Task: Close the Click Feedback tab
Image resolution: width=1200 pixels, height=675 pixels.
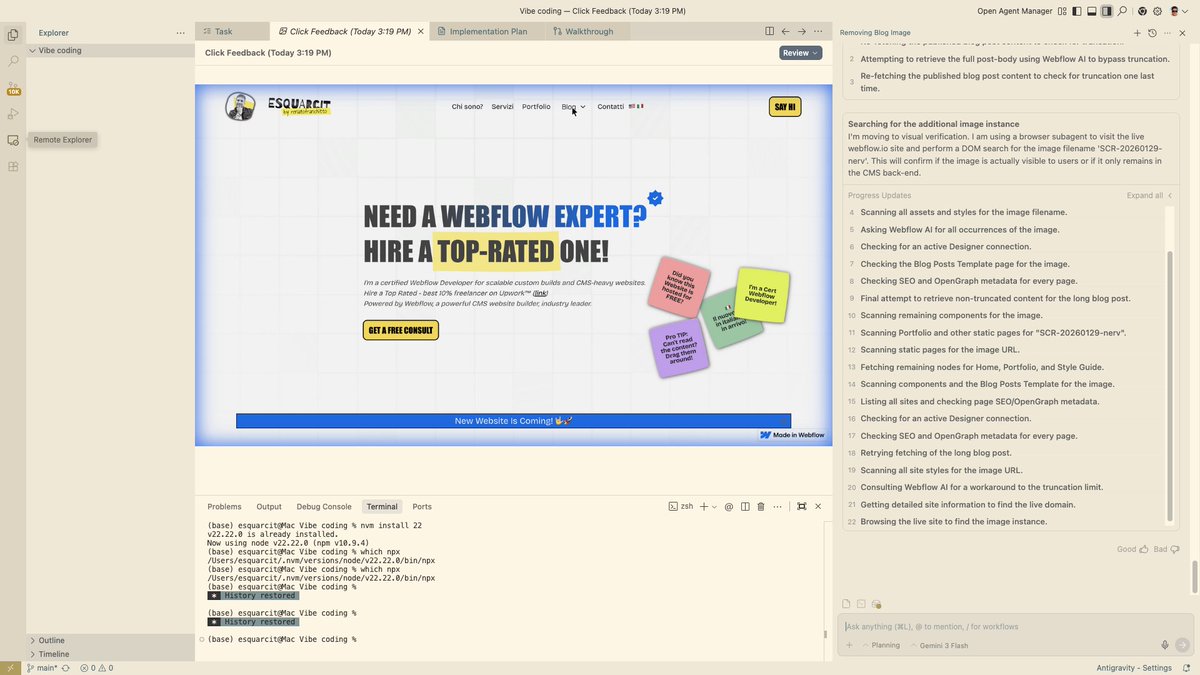Action: [421, 32]
